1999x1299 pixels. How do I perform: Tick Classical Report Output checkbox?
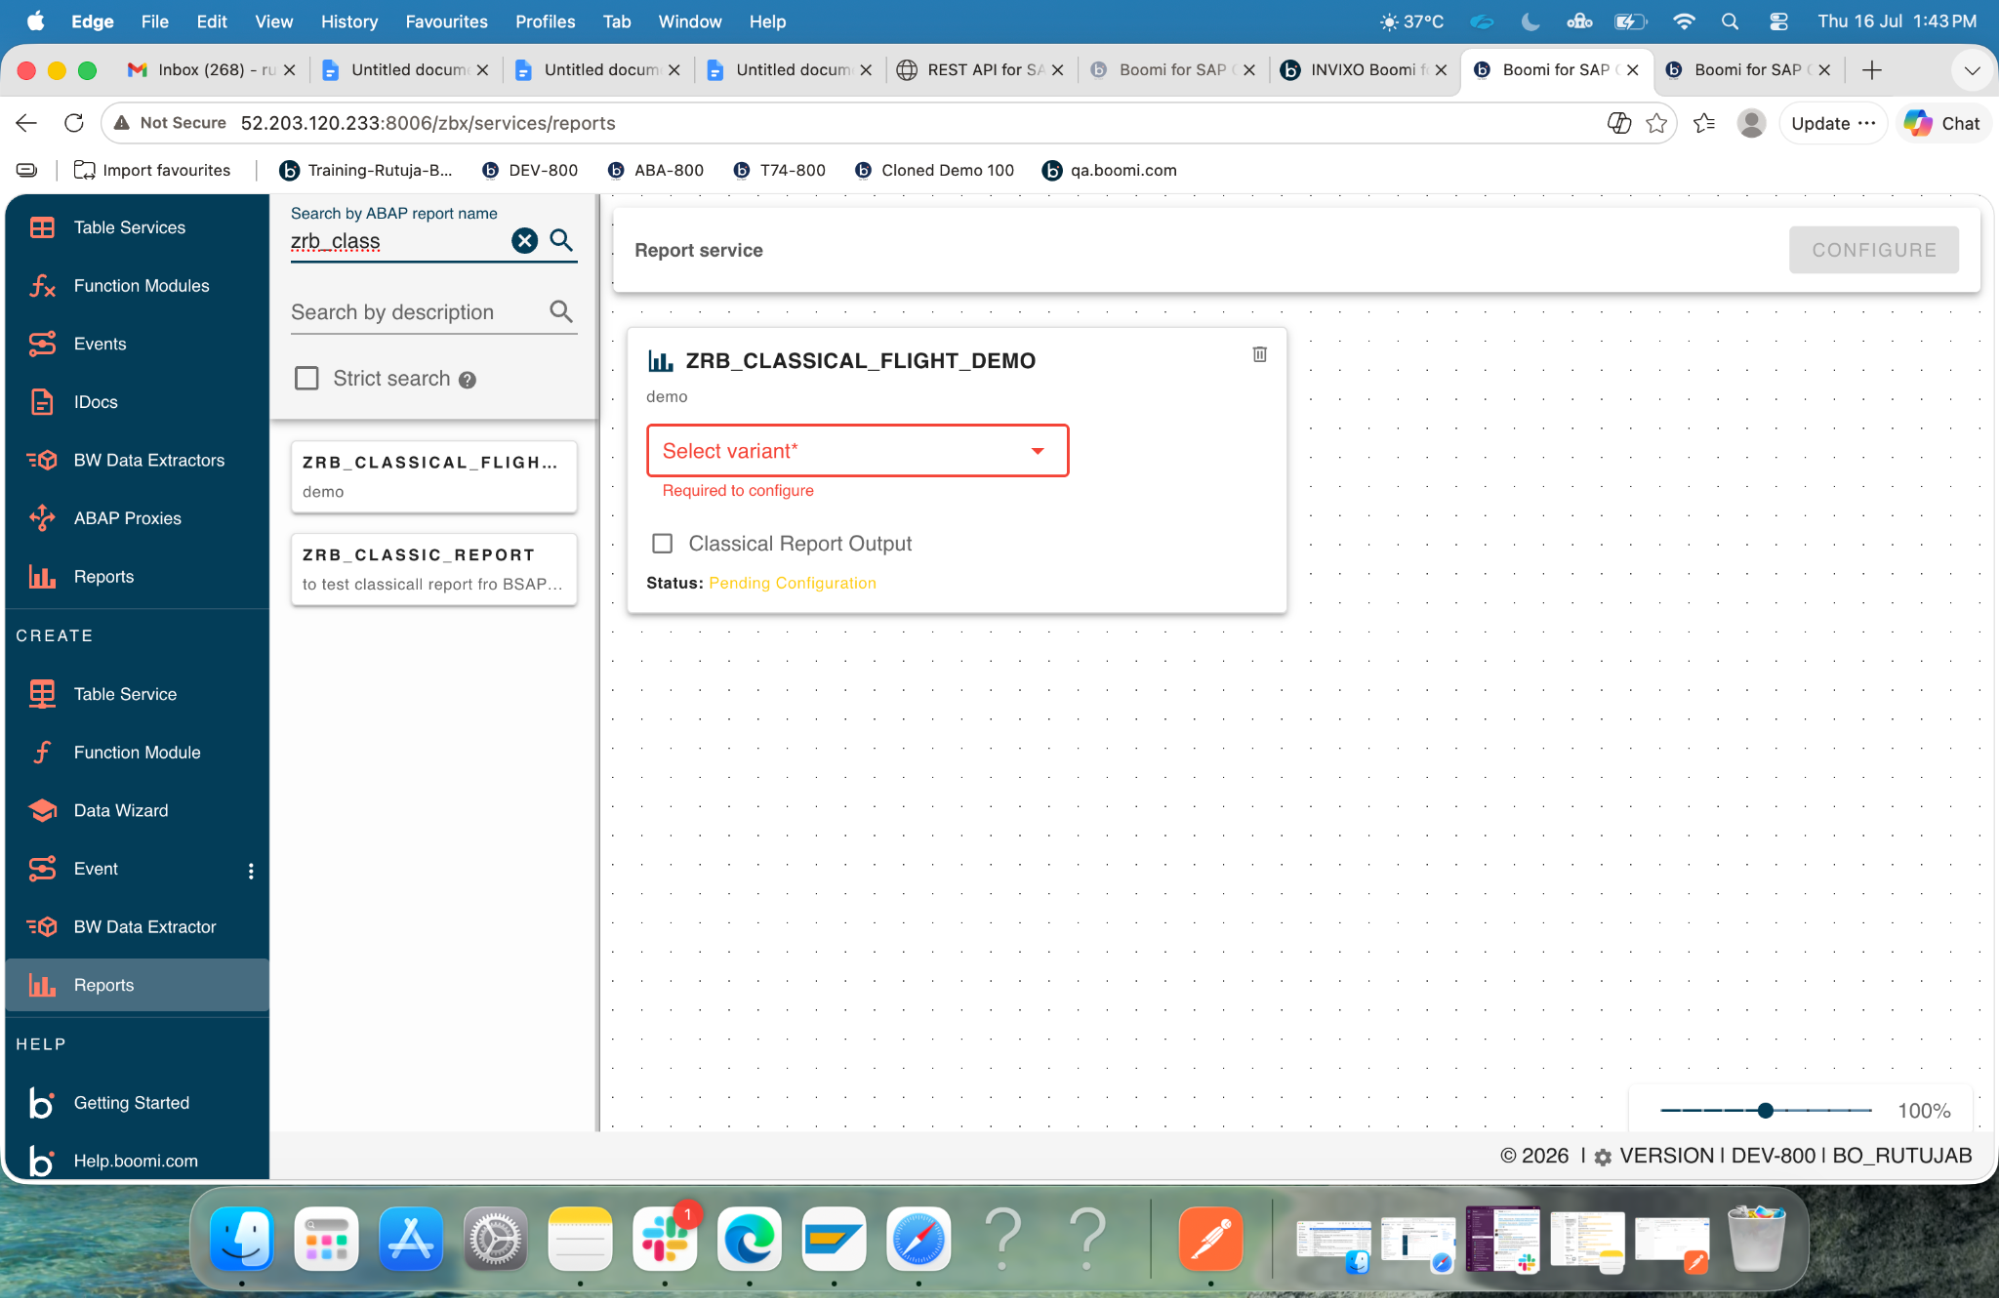(x=662, y=544)
